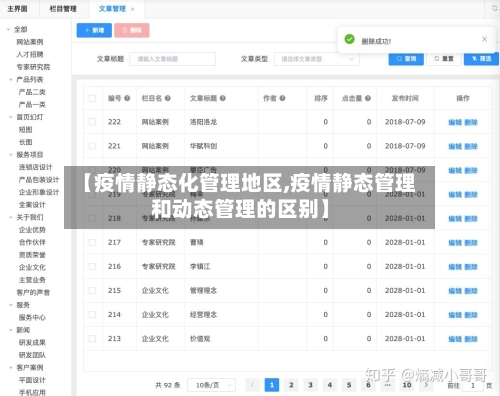Select 连锁店设计 in the sidebar
This screenshot has width=500, height=396.
(35, 167)
